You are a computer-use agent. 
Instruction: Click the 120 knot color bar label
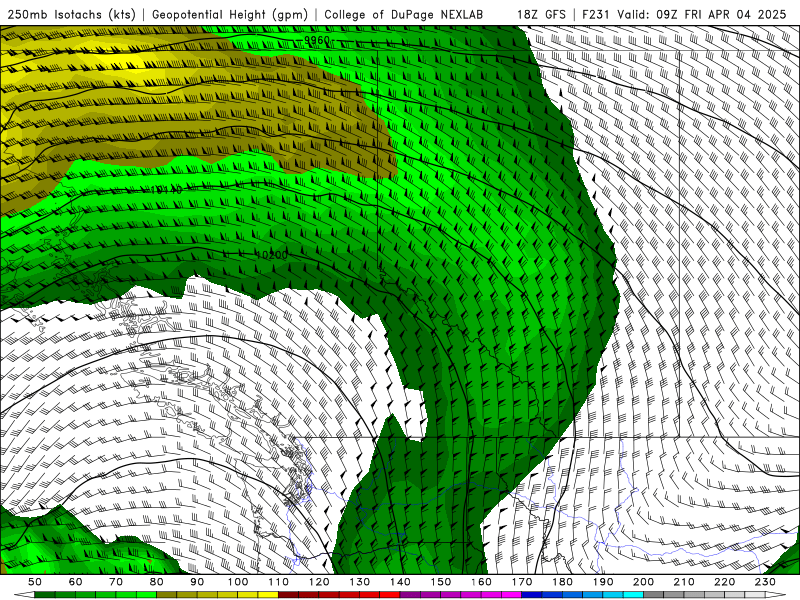319,582
